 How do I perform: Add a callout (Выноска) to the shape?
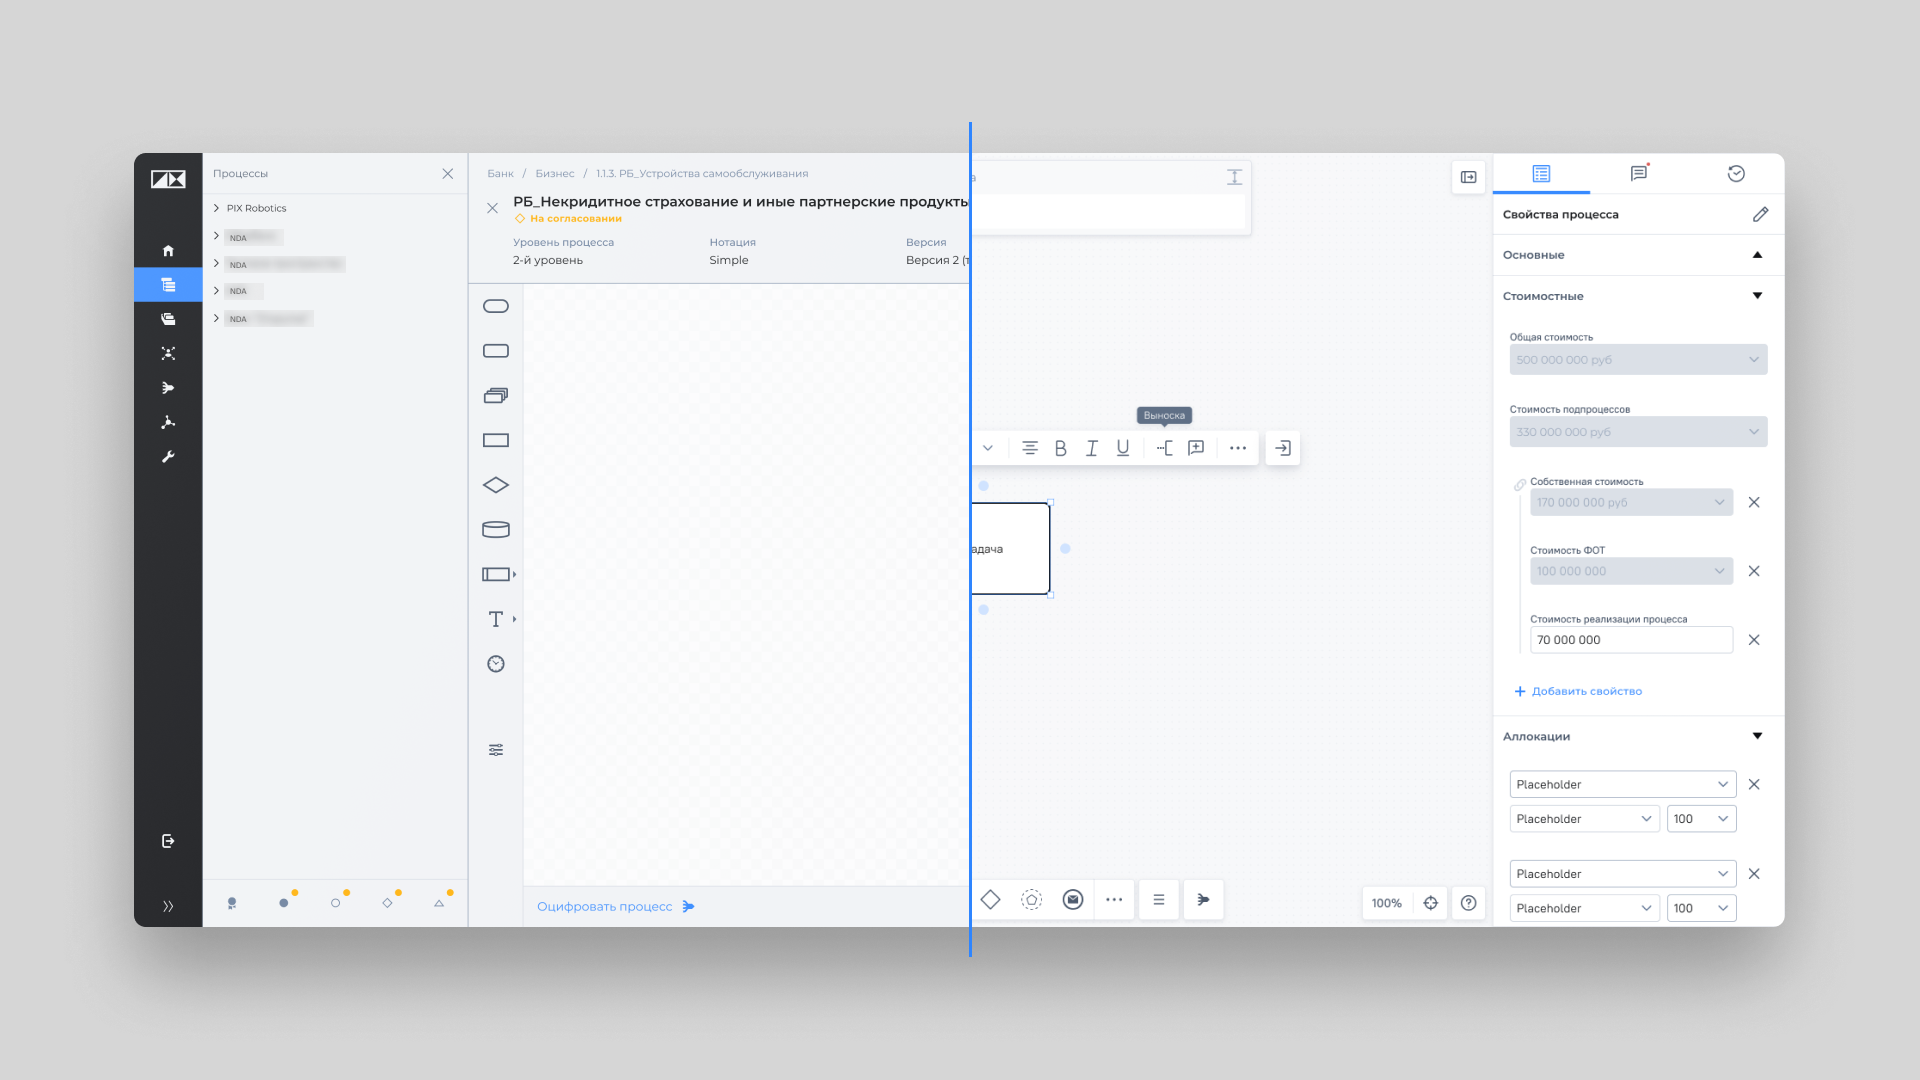(1165, 448)
